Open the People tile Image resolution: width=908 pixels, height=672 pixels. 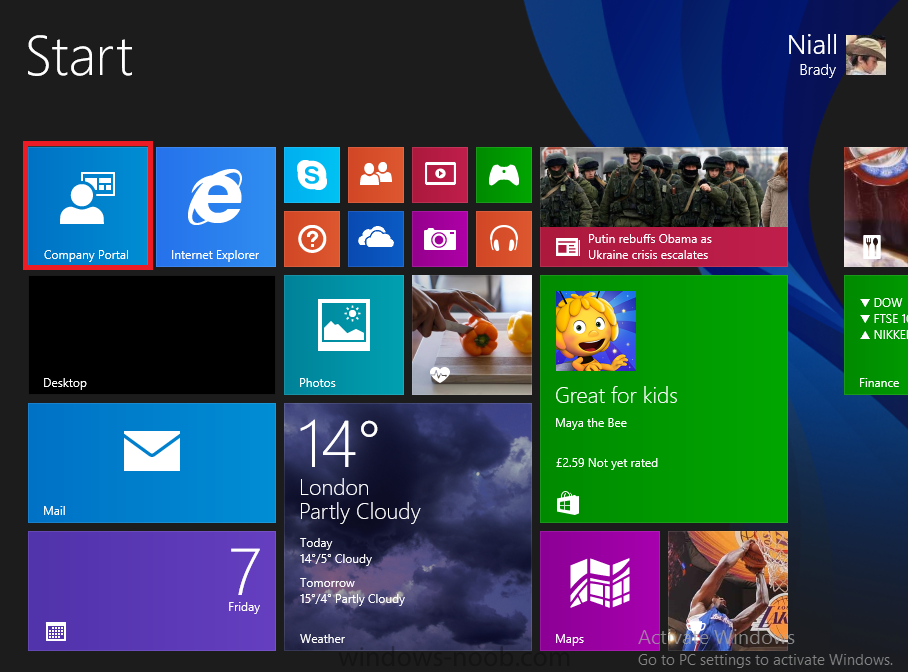[376, 175]
